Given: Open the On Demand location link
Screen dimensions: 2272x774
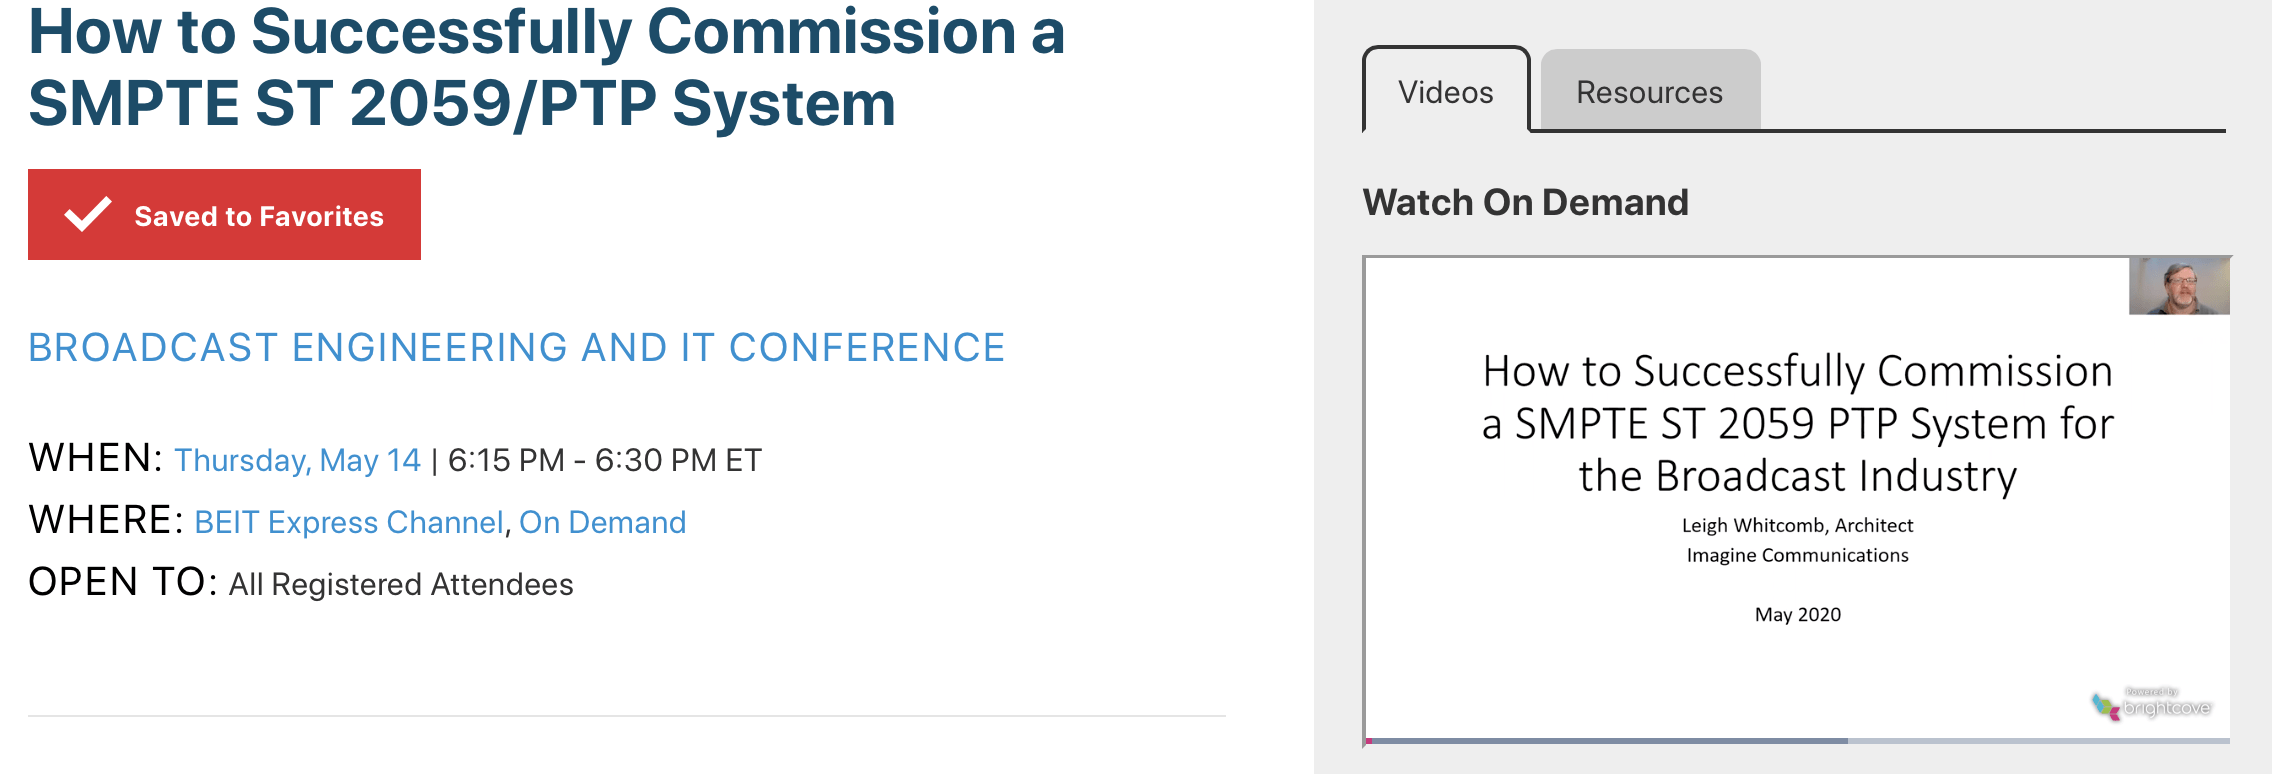Looking at the screenshot, I should [x=602, y=522].
